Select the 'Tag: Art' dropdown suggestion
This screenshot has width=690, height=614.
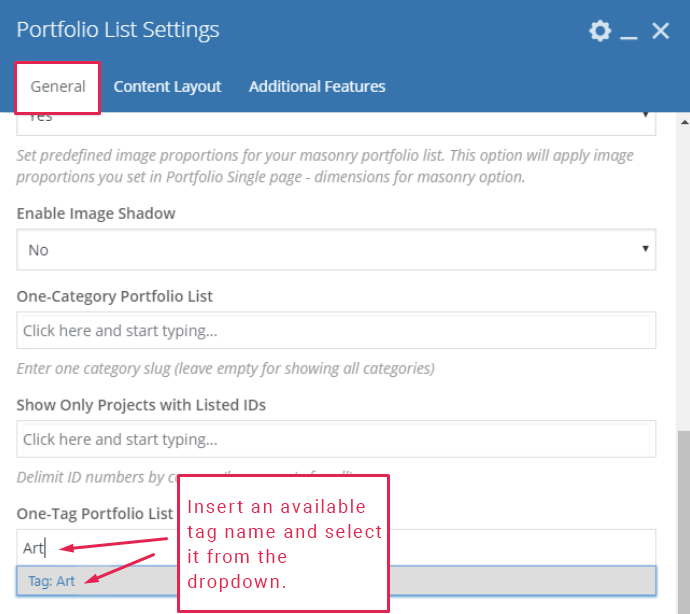point(52,581)
